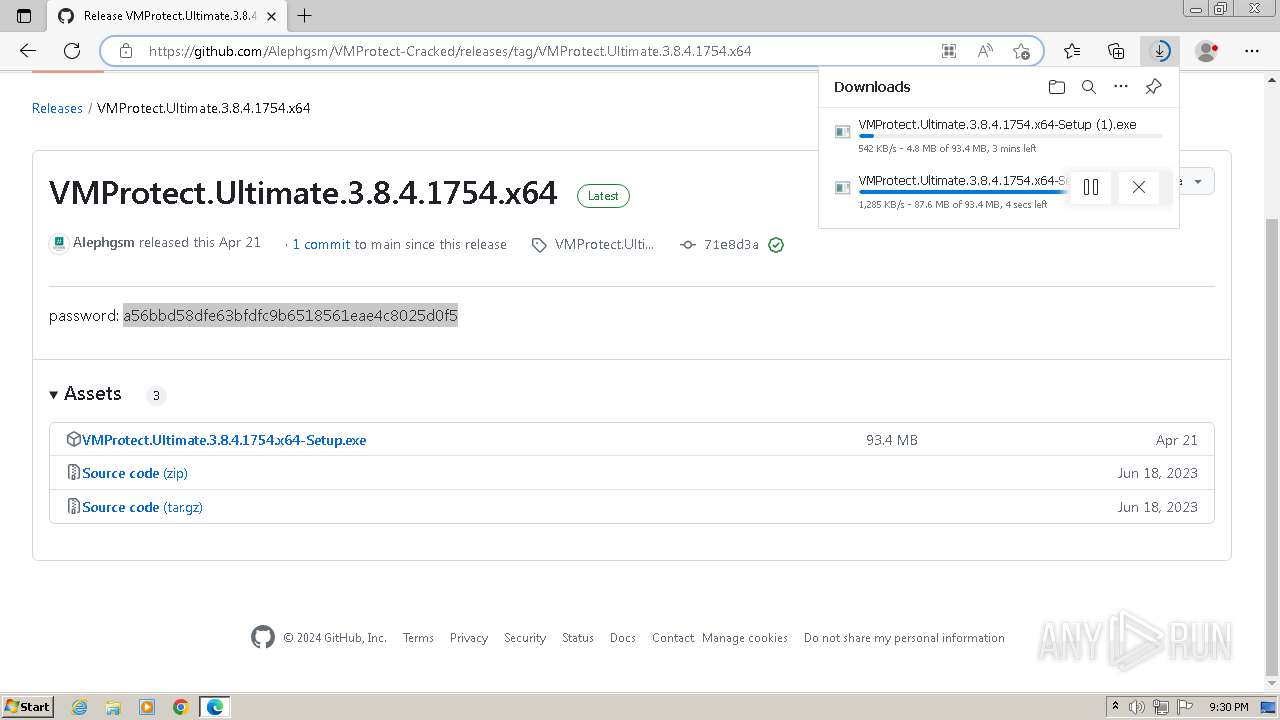Open the release page dropdown arrow behind the Downloads panel
Image resolution: width=1280 pixels, height=720 pixels.
(1198, 181)
